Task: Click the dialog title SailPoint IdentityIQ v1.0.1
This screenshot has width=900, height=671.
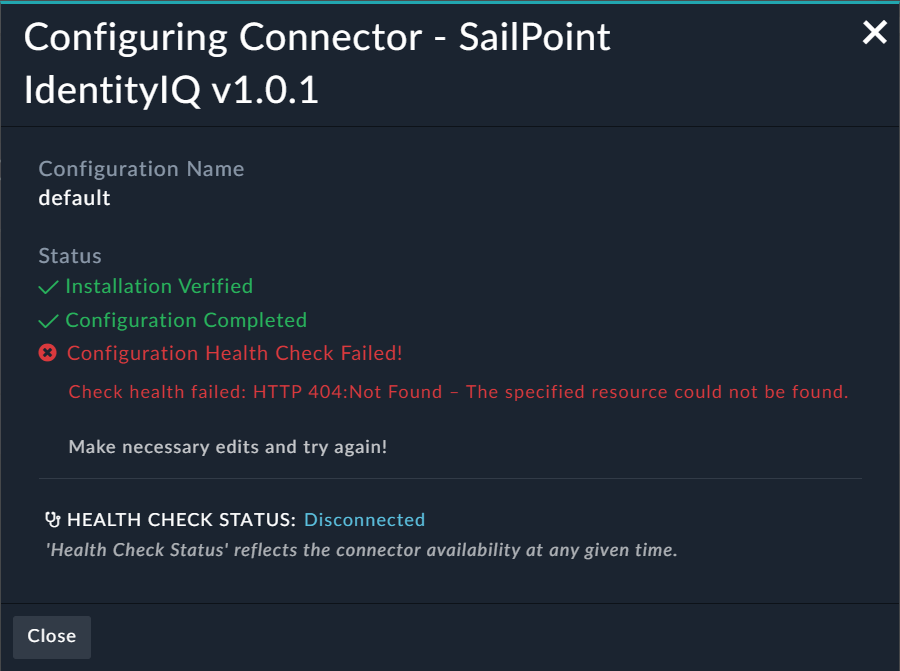Action: tap(318, 62)
